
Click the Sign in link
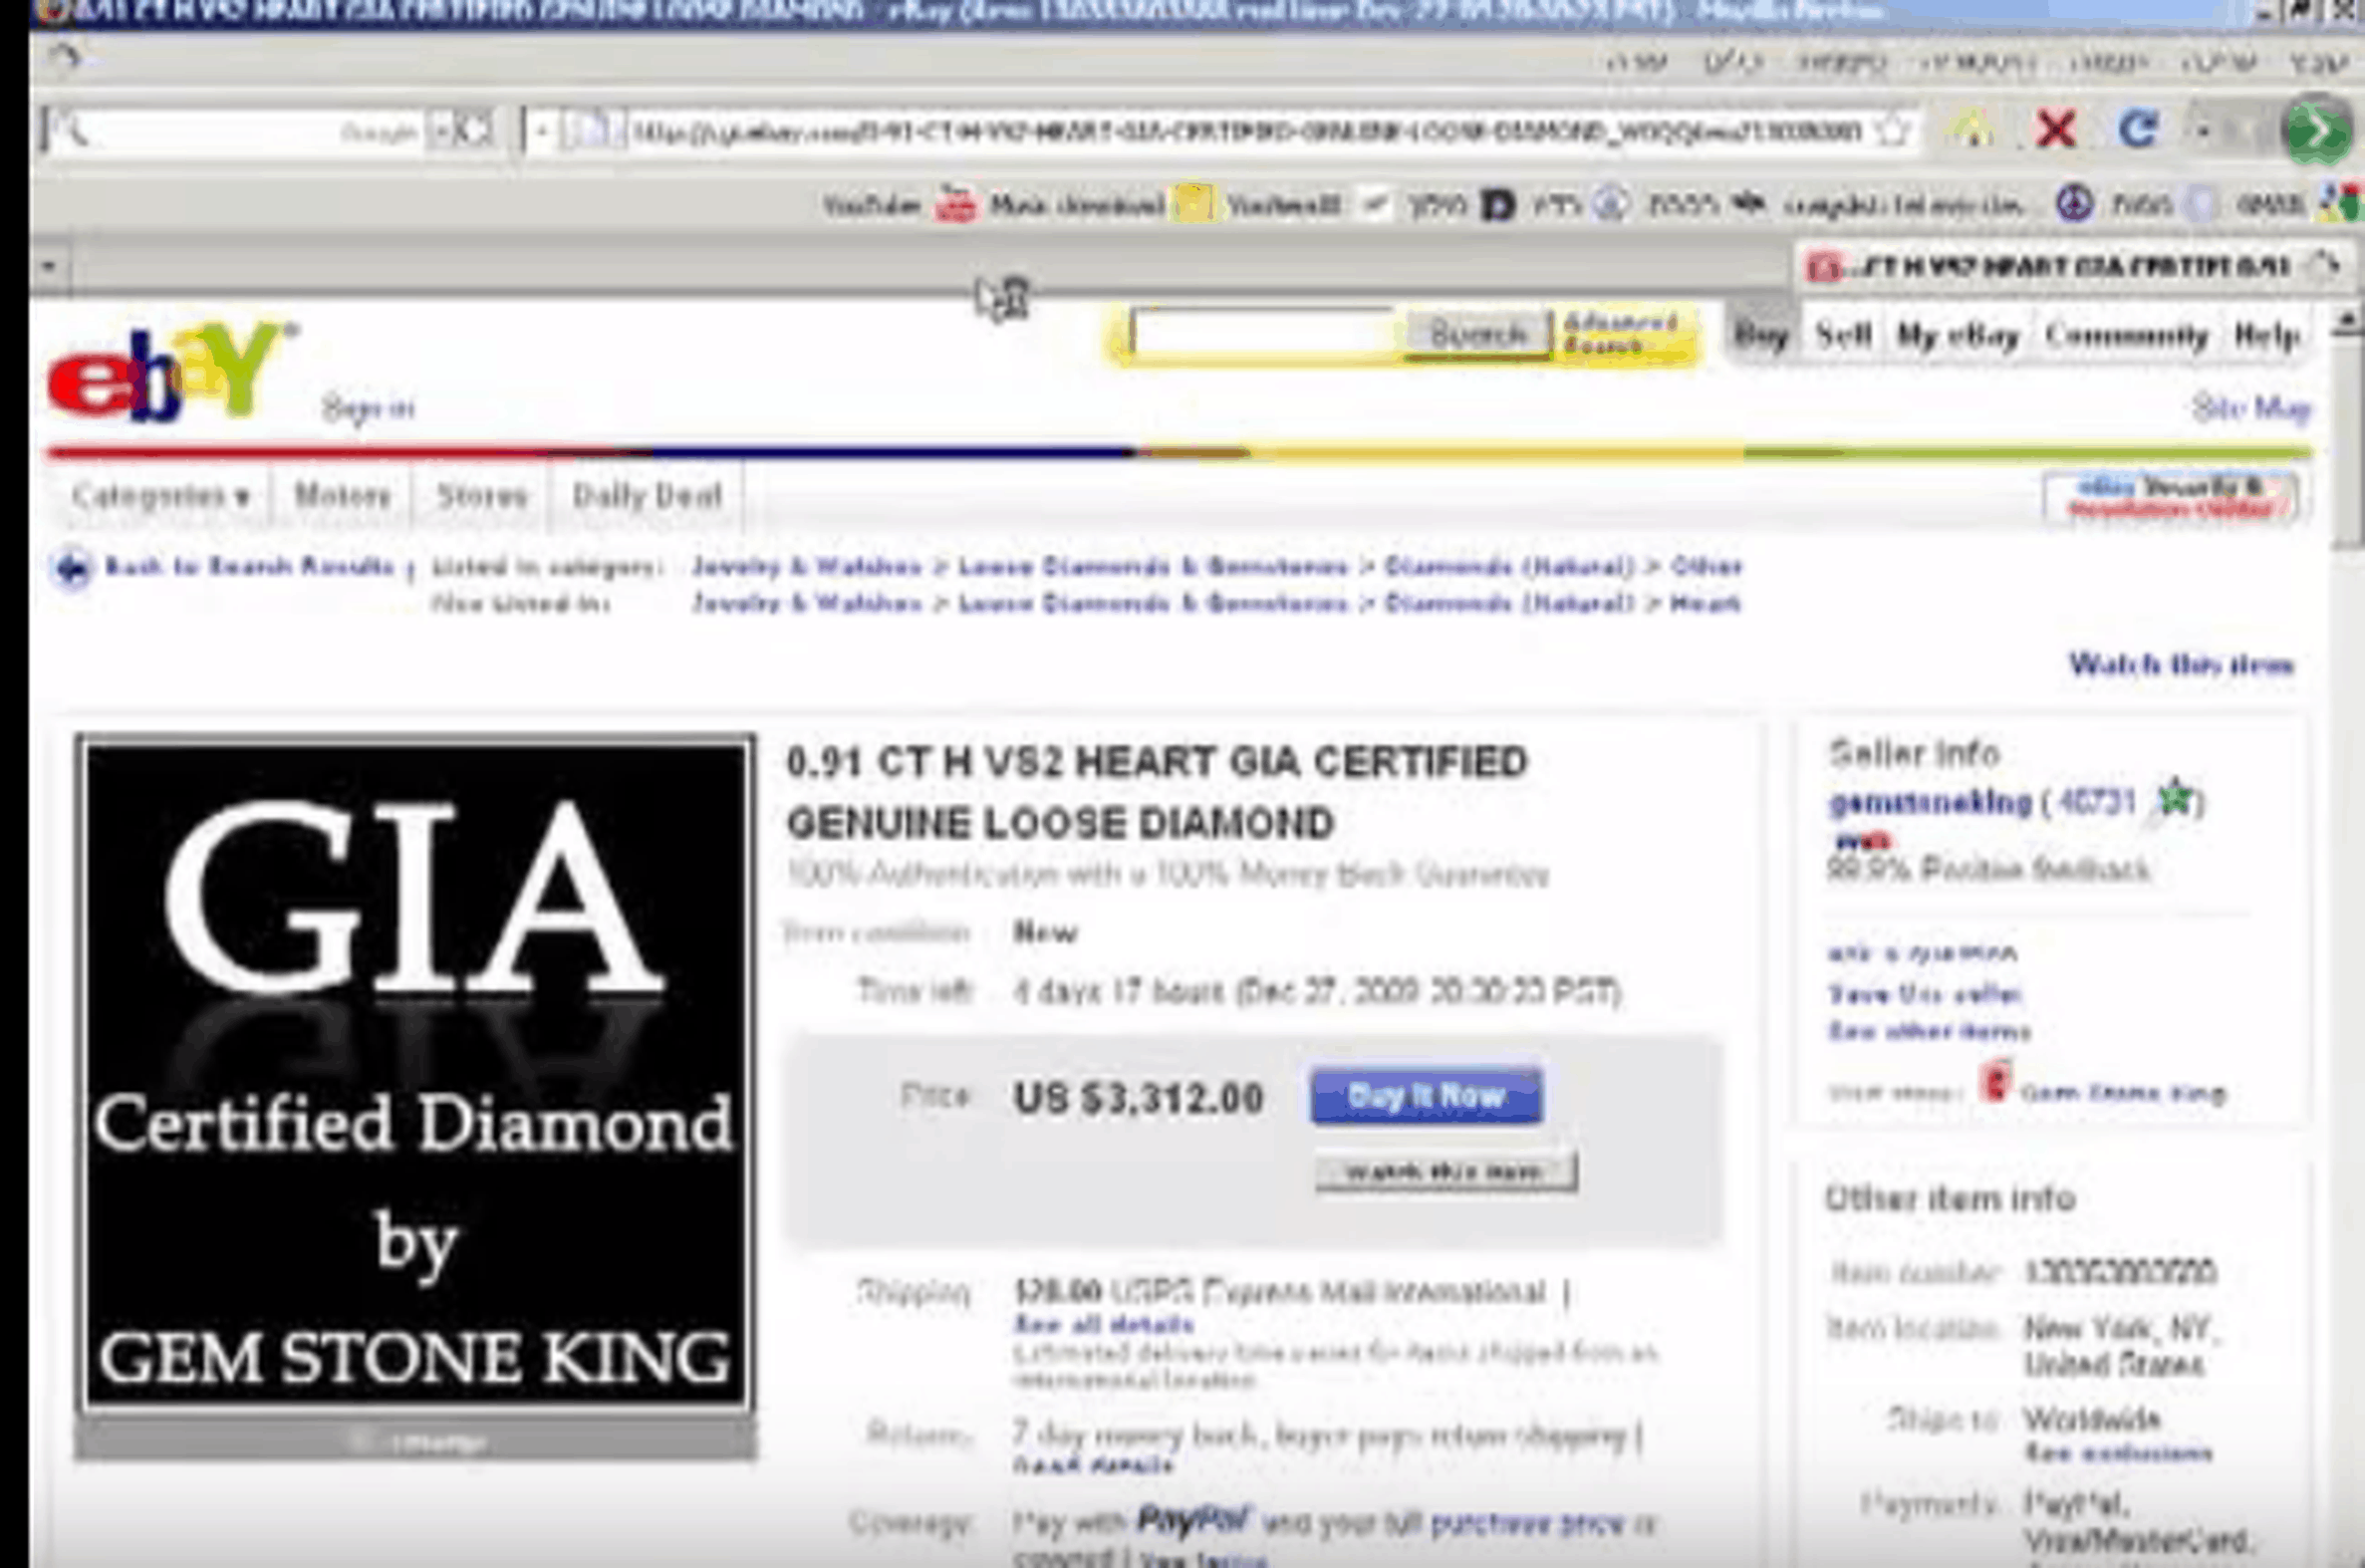click(x=368, y=408)
